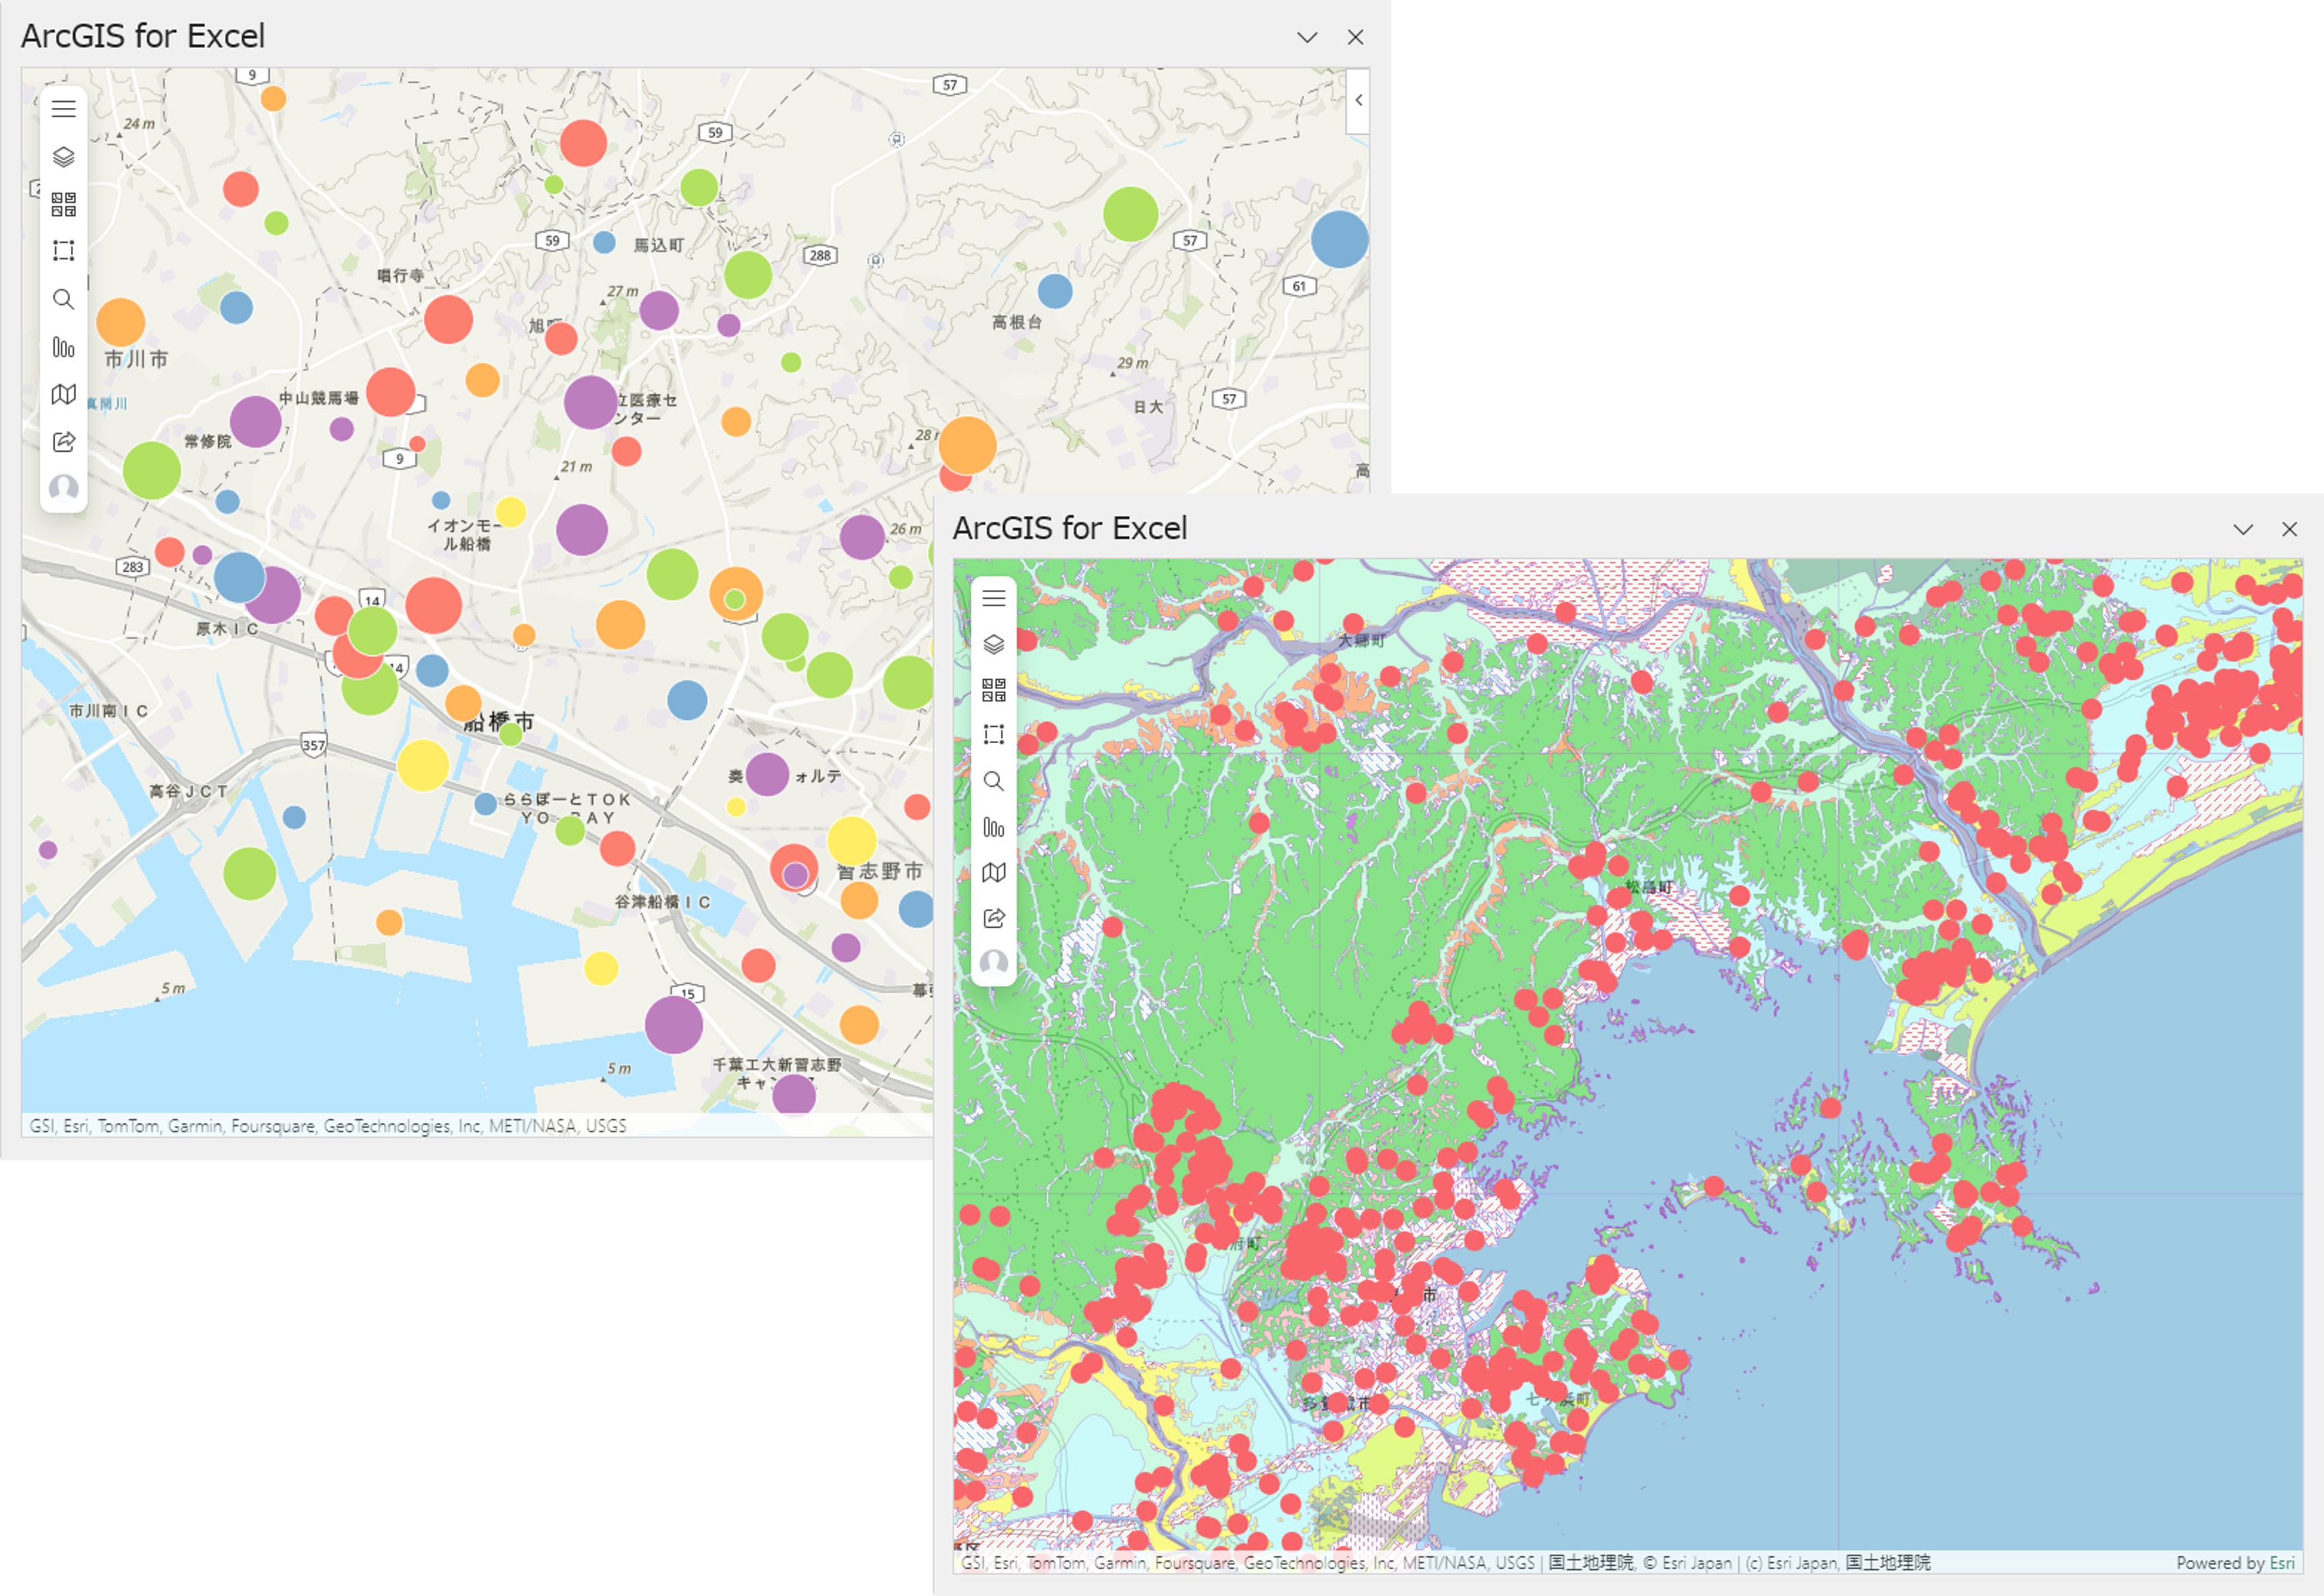Open Basemap gallery icon in upper map
Image resolution: width=2324 pixels, height=1596 pixels.
tap(63, 205)
